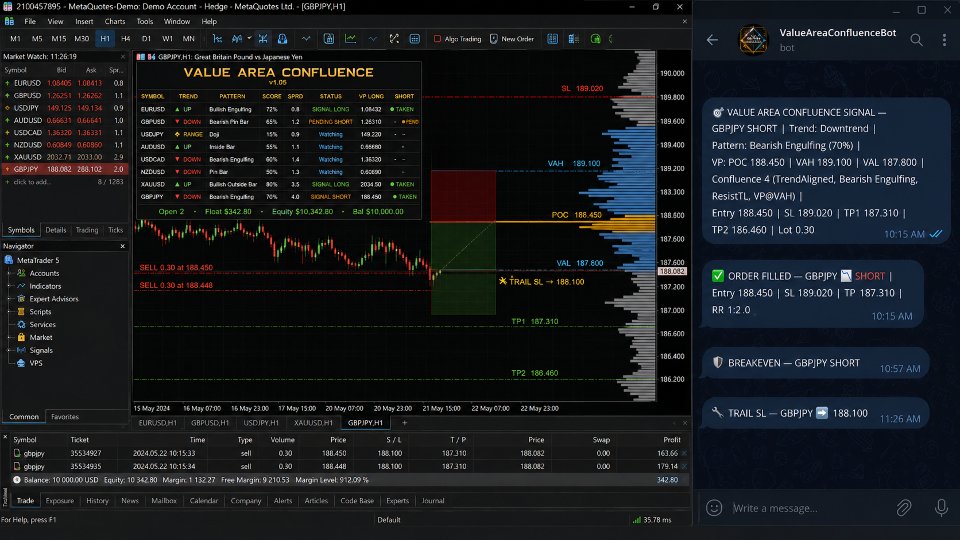The height and width of the screenshot is (540, 960).
Task: Search in the ValueAreaConfluenceBot chat
Action: point(916,40)
